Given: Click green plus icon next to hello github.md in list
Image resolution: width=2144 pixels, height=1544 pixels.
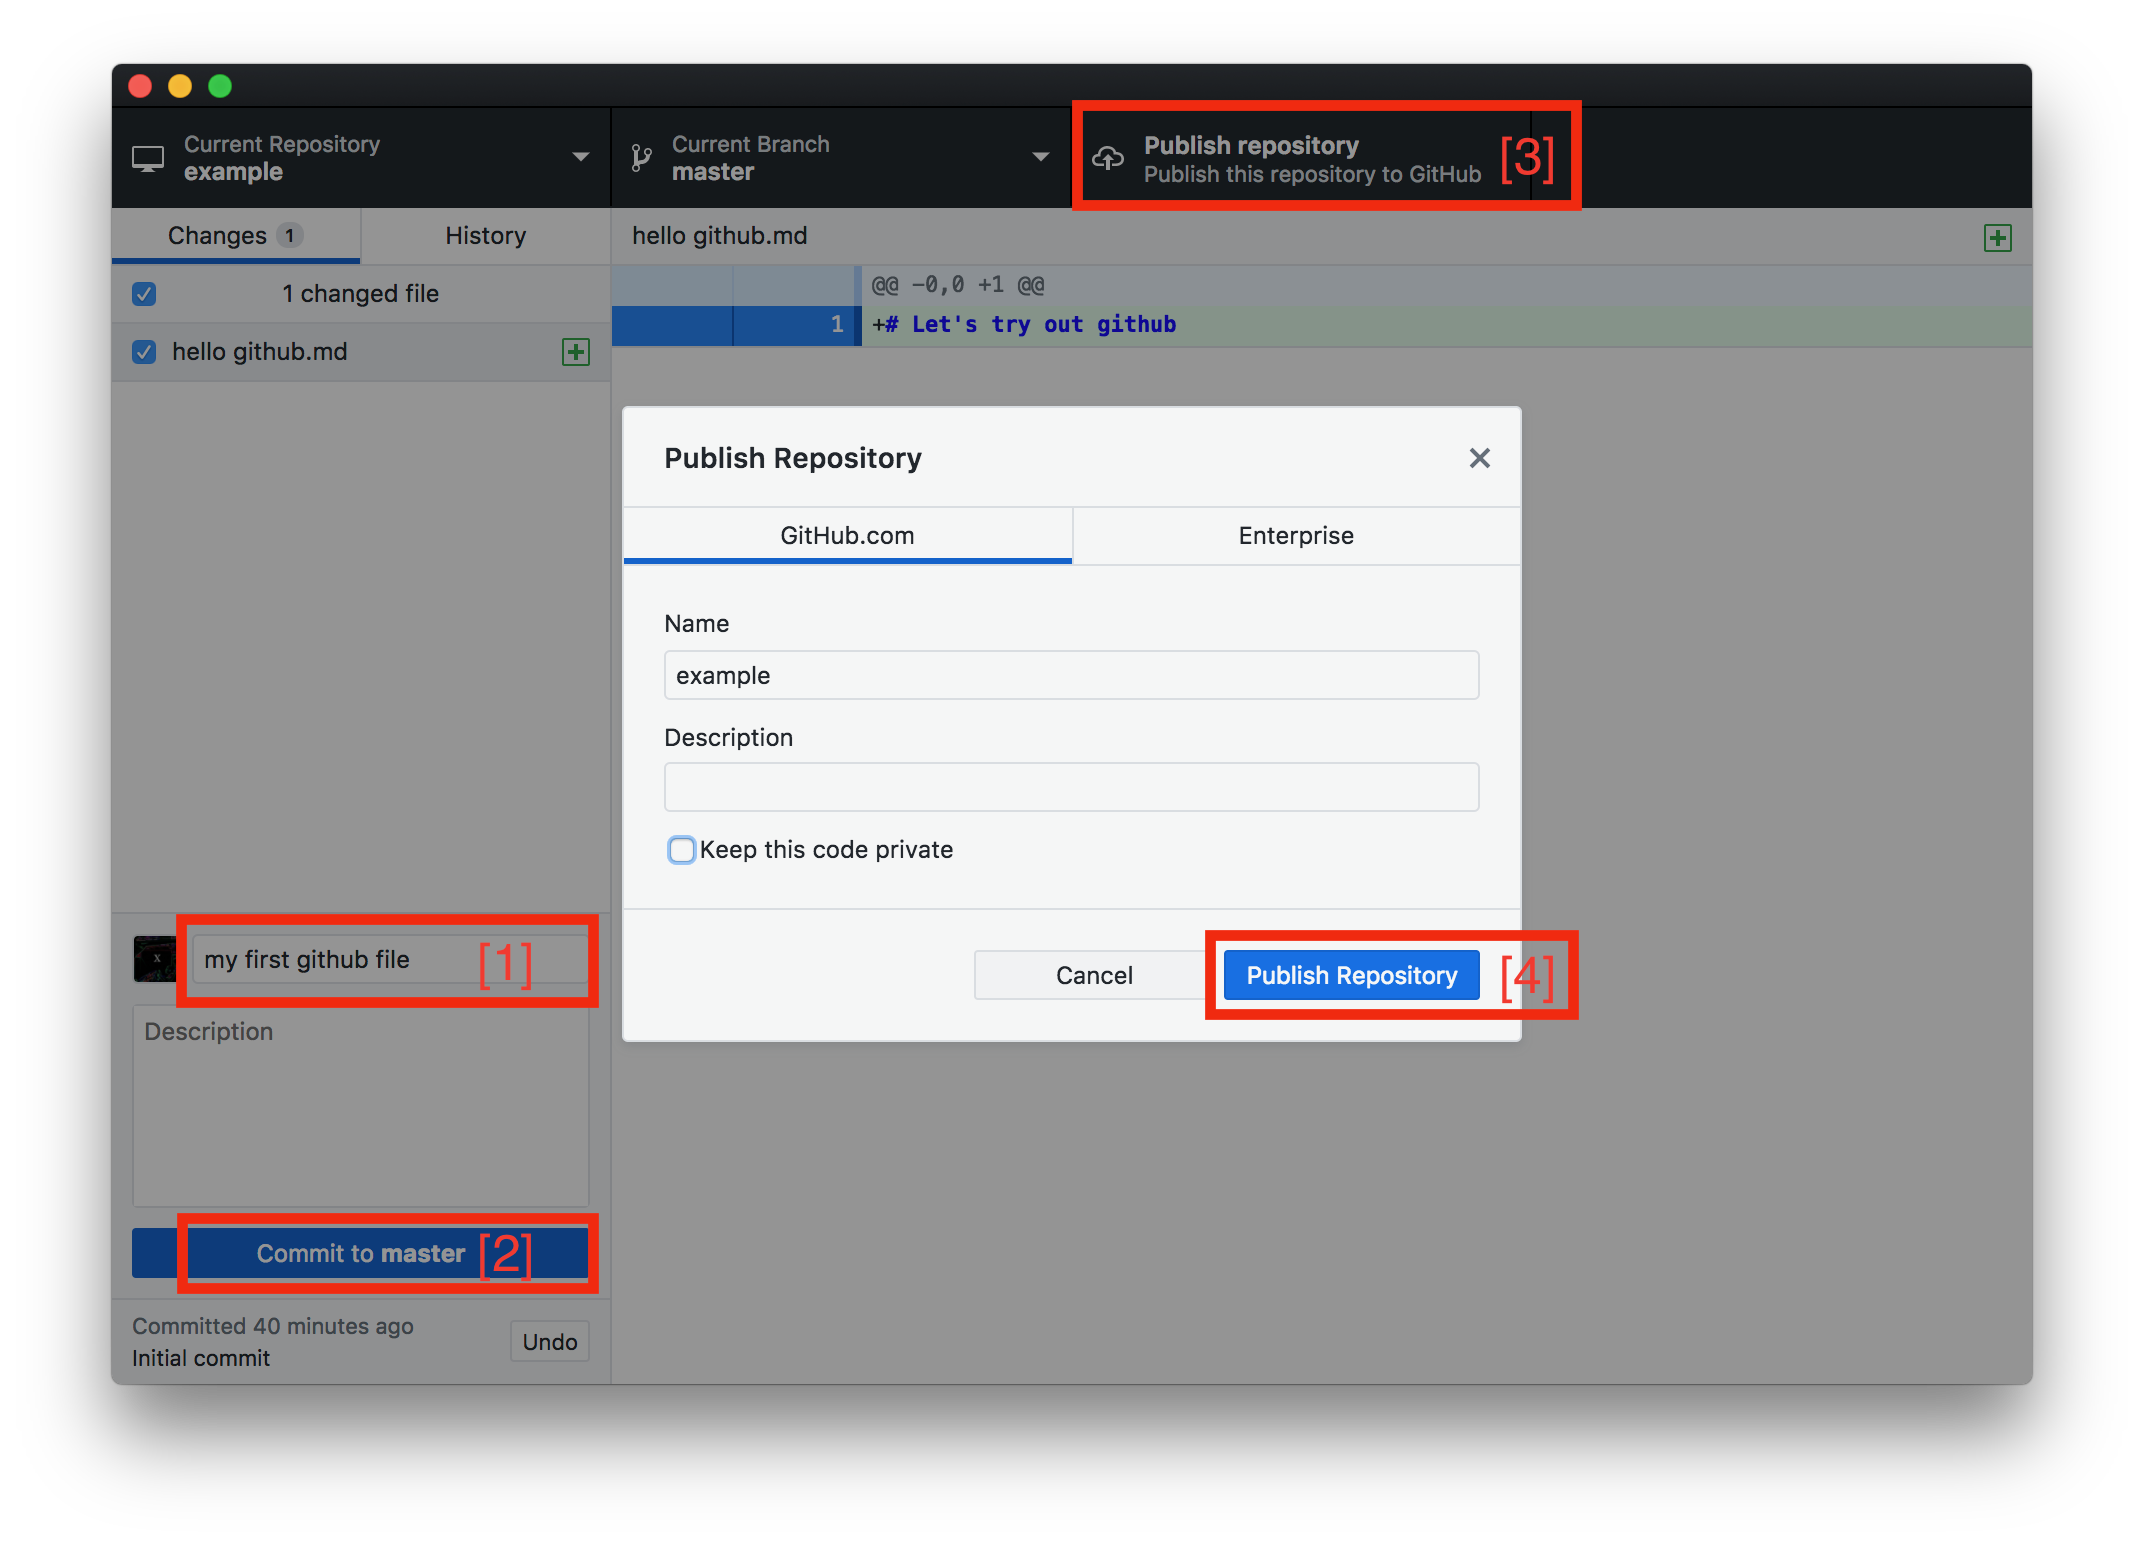Looking at the screenshot, I should (x=576, y=352).
